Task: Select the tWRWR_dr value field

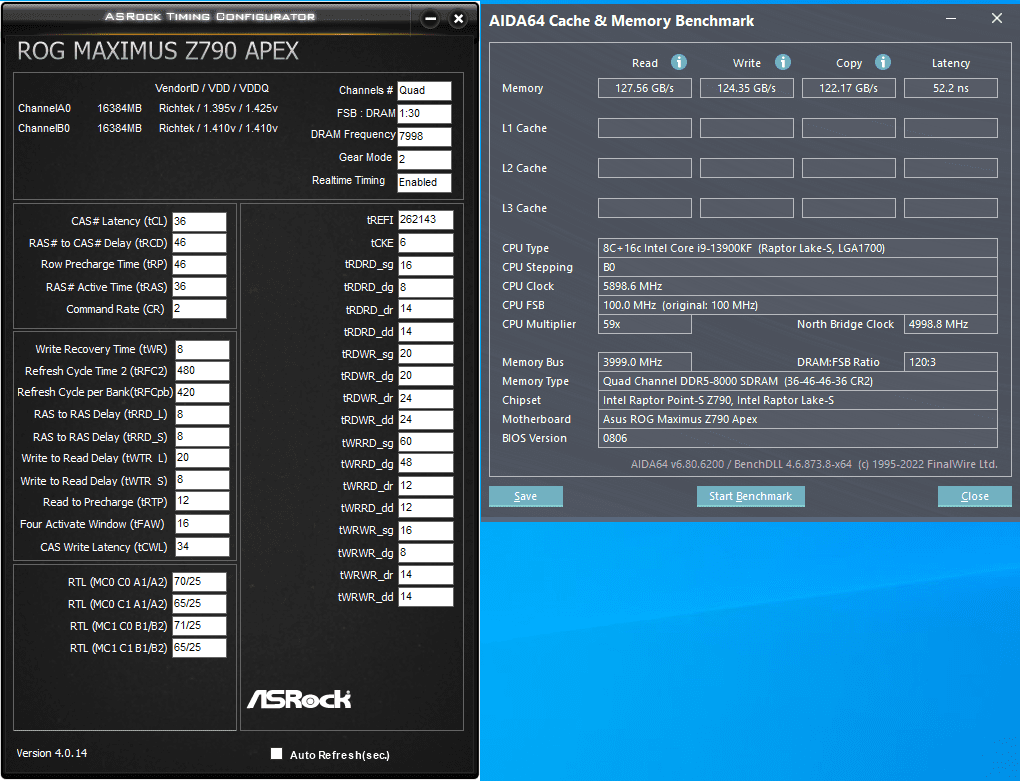Action: click(x=425, y=576)
